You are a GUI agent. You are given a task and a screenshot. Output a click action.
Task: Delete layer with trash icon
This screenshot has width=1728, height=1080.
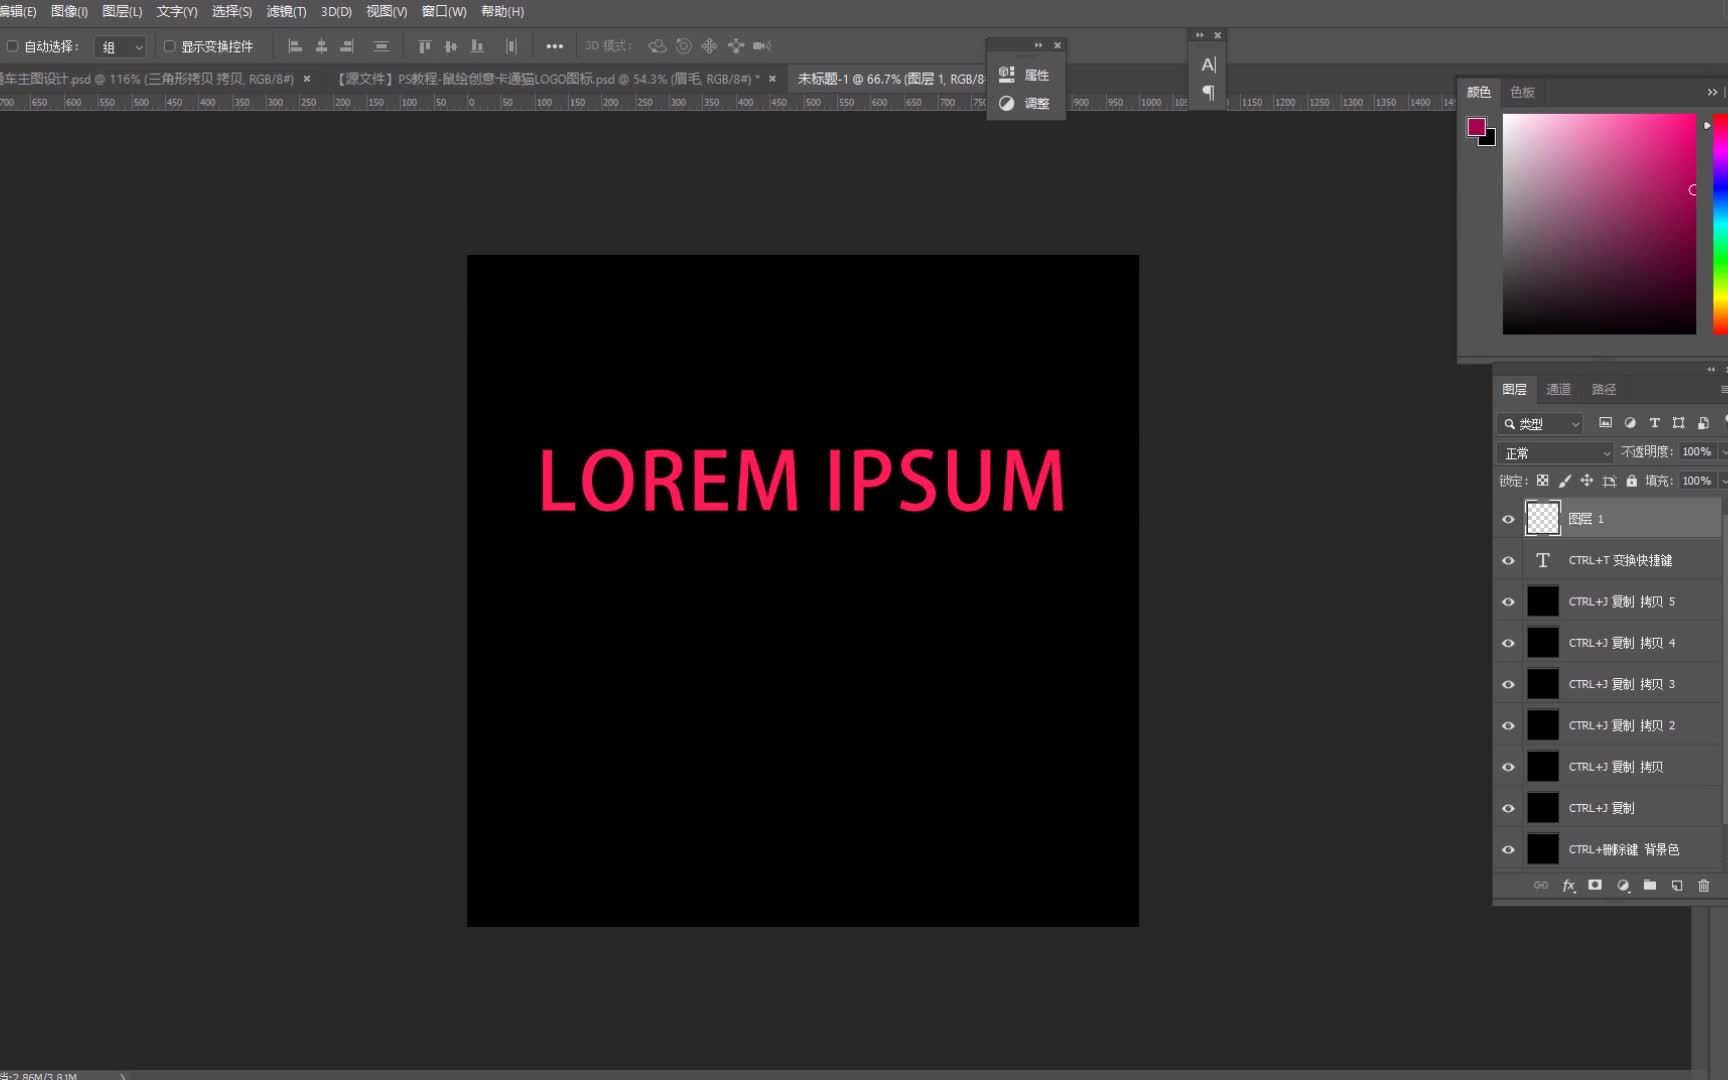(x=1704, y=885)
